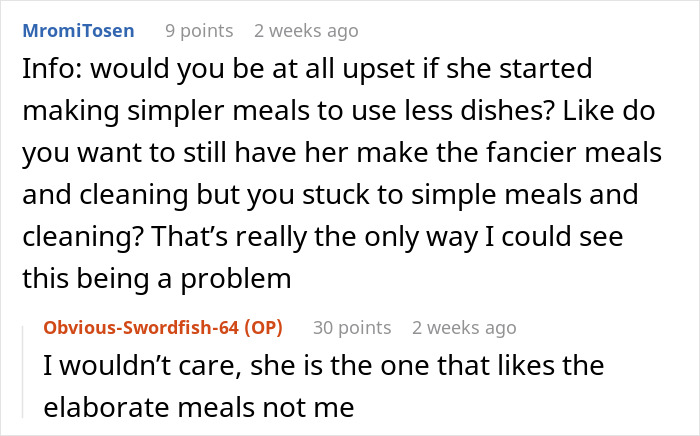Click the line starting "making simpler meals"
Screen dimensions: 700x436
point(300,112)
